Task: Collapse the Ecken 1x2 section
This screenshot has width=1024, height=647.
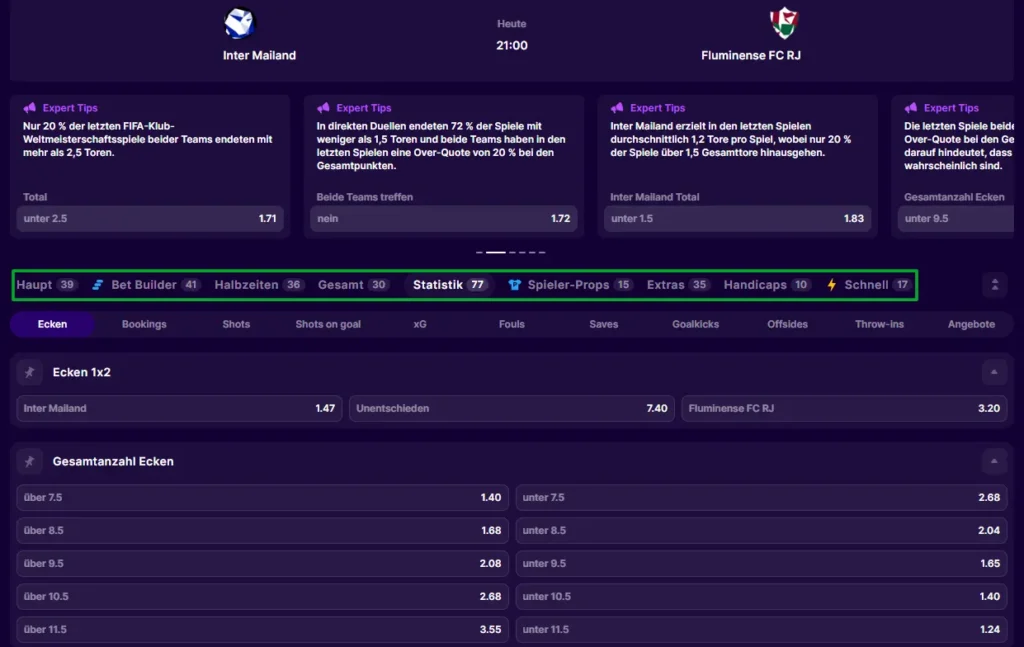Action: (x=994, y=372)
